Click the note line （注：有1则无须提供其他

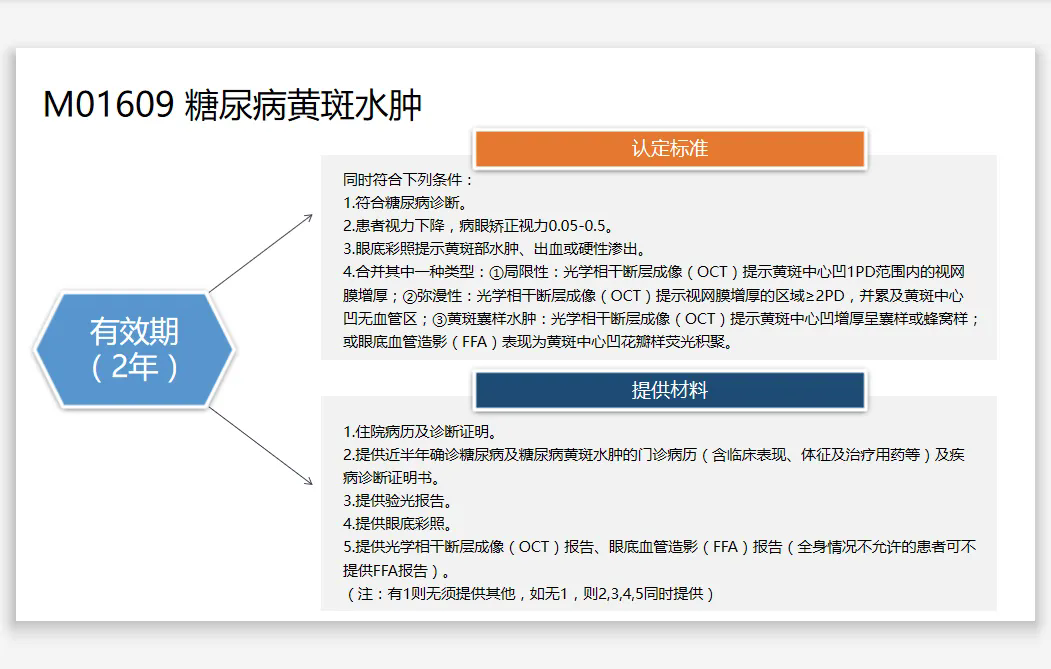[x=530, y=594]
